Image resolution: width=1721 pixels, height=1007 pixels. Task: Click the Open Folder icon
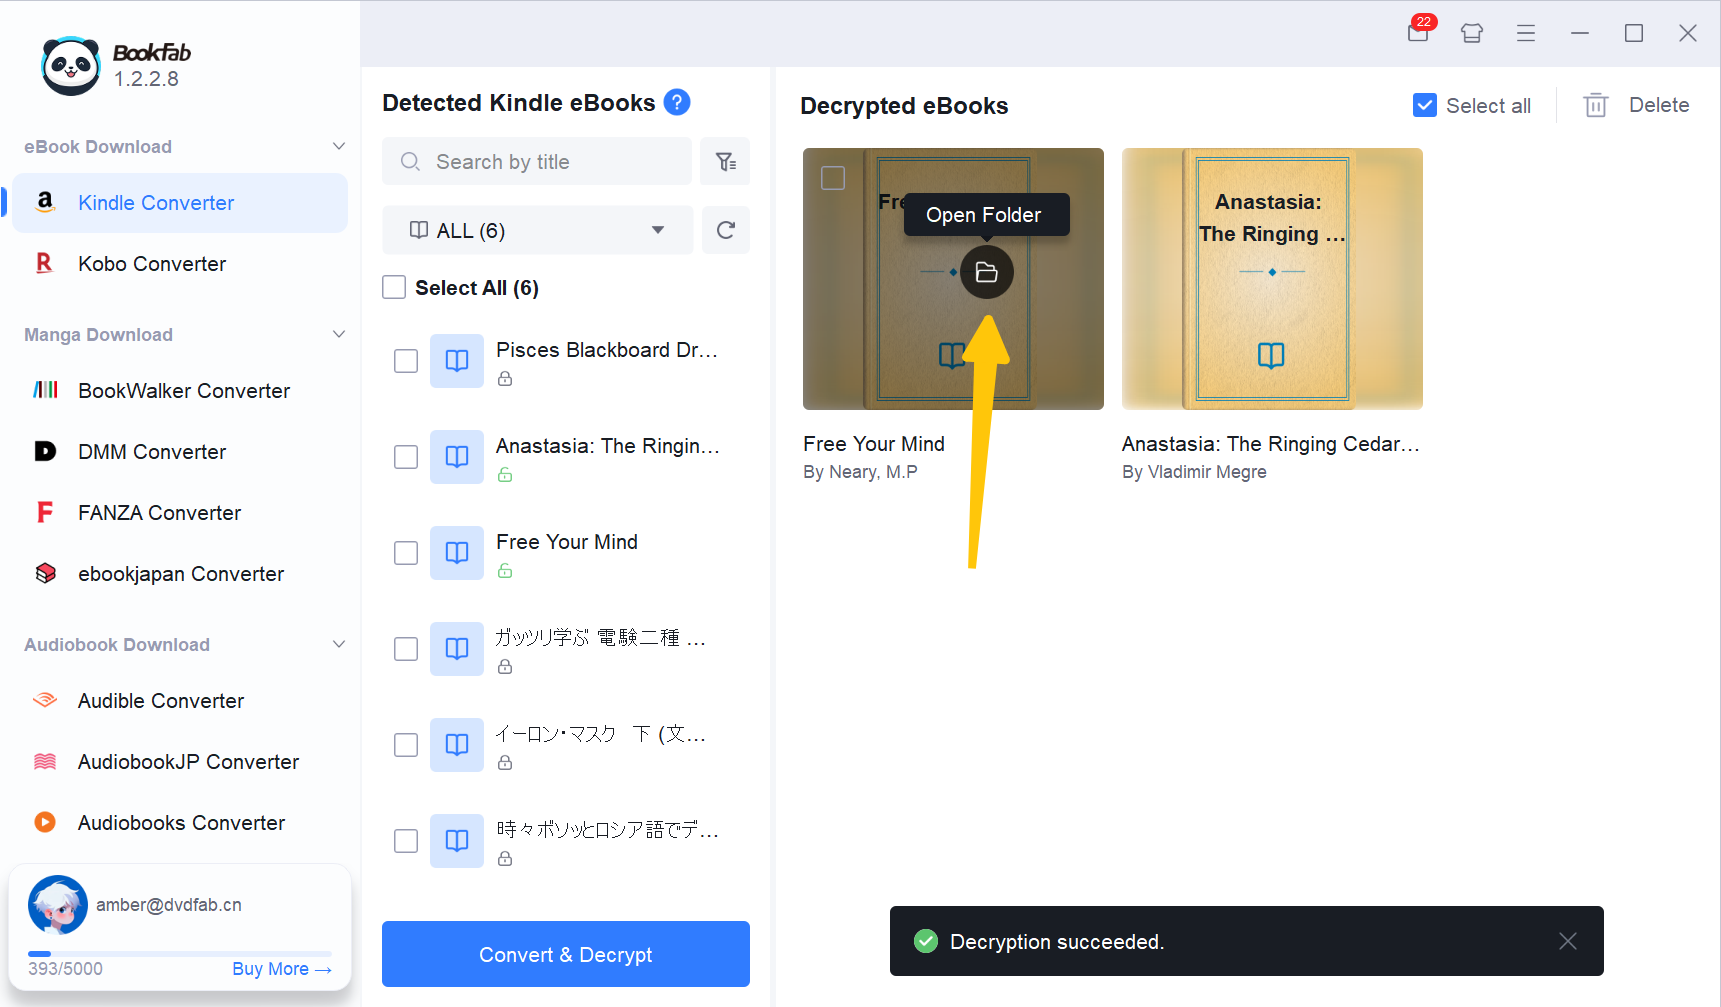(x=987, y=272)
